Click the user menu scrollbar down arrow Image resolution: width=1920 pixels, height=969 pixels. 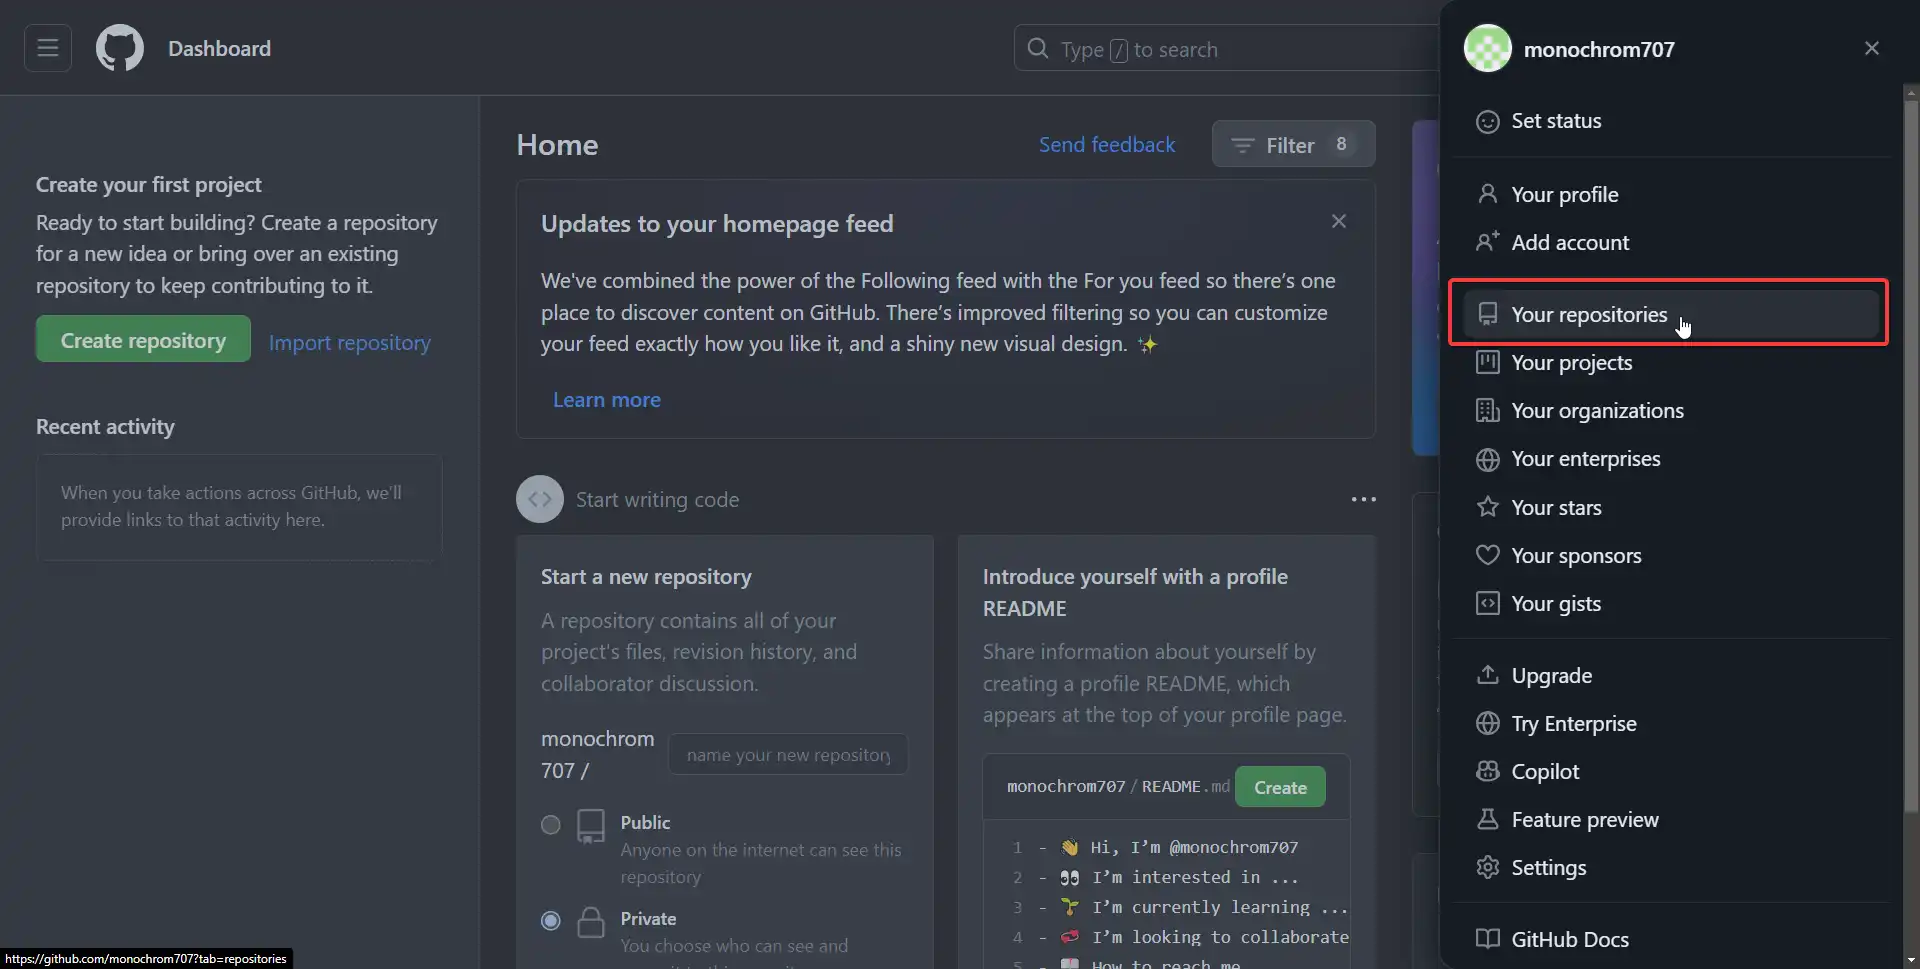pyautogui.click(x=1911, y=959)
